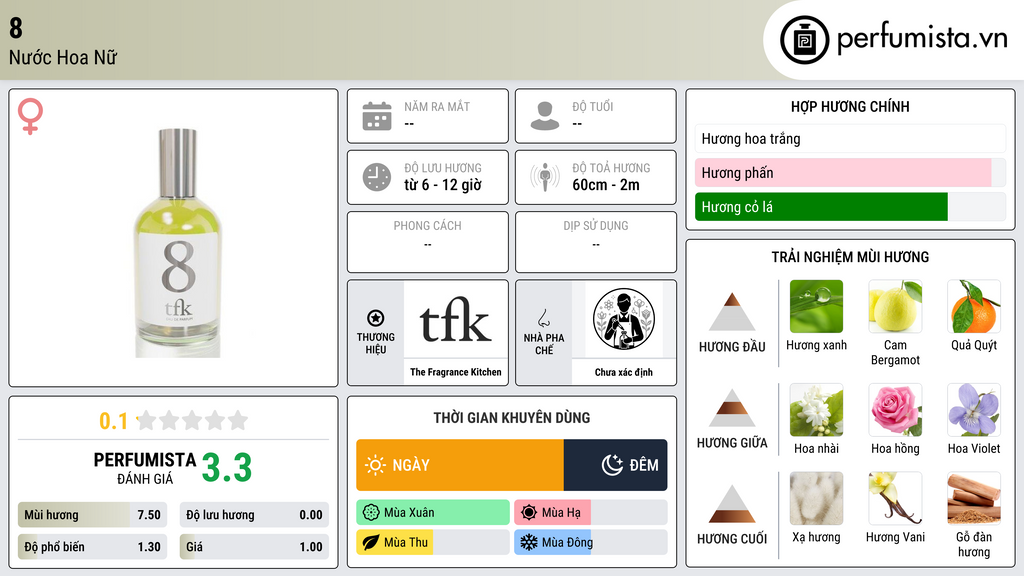Screen dimensions: 1024x576
Task: Click the 'Nước Hoa Nữ' subtitle
Action: coord(63,57)
